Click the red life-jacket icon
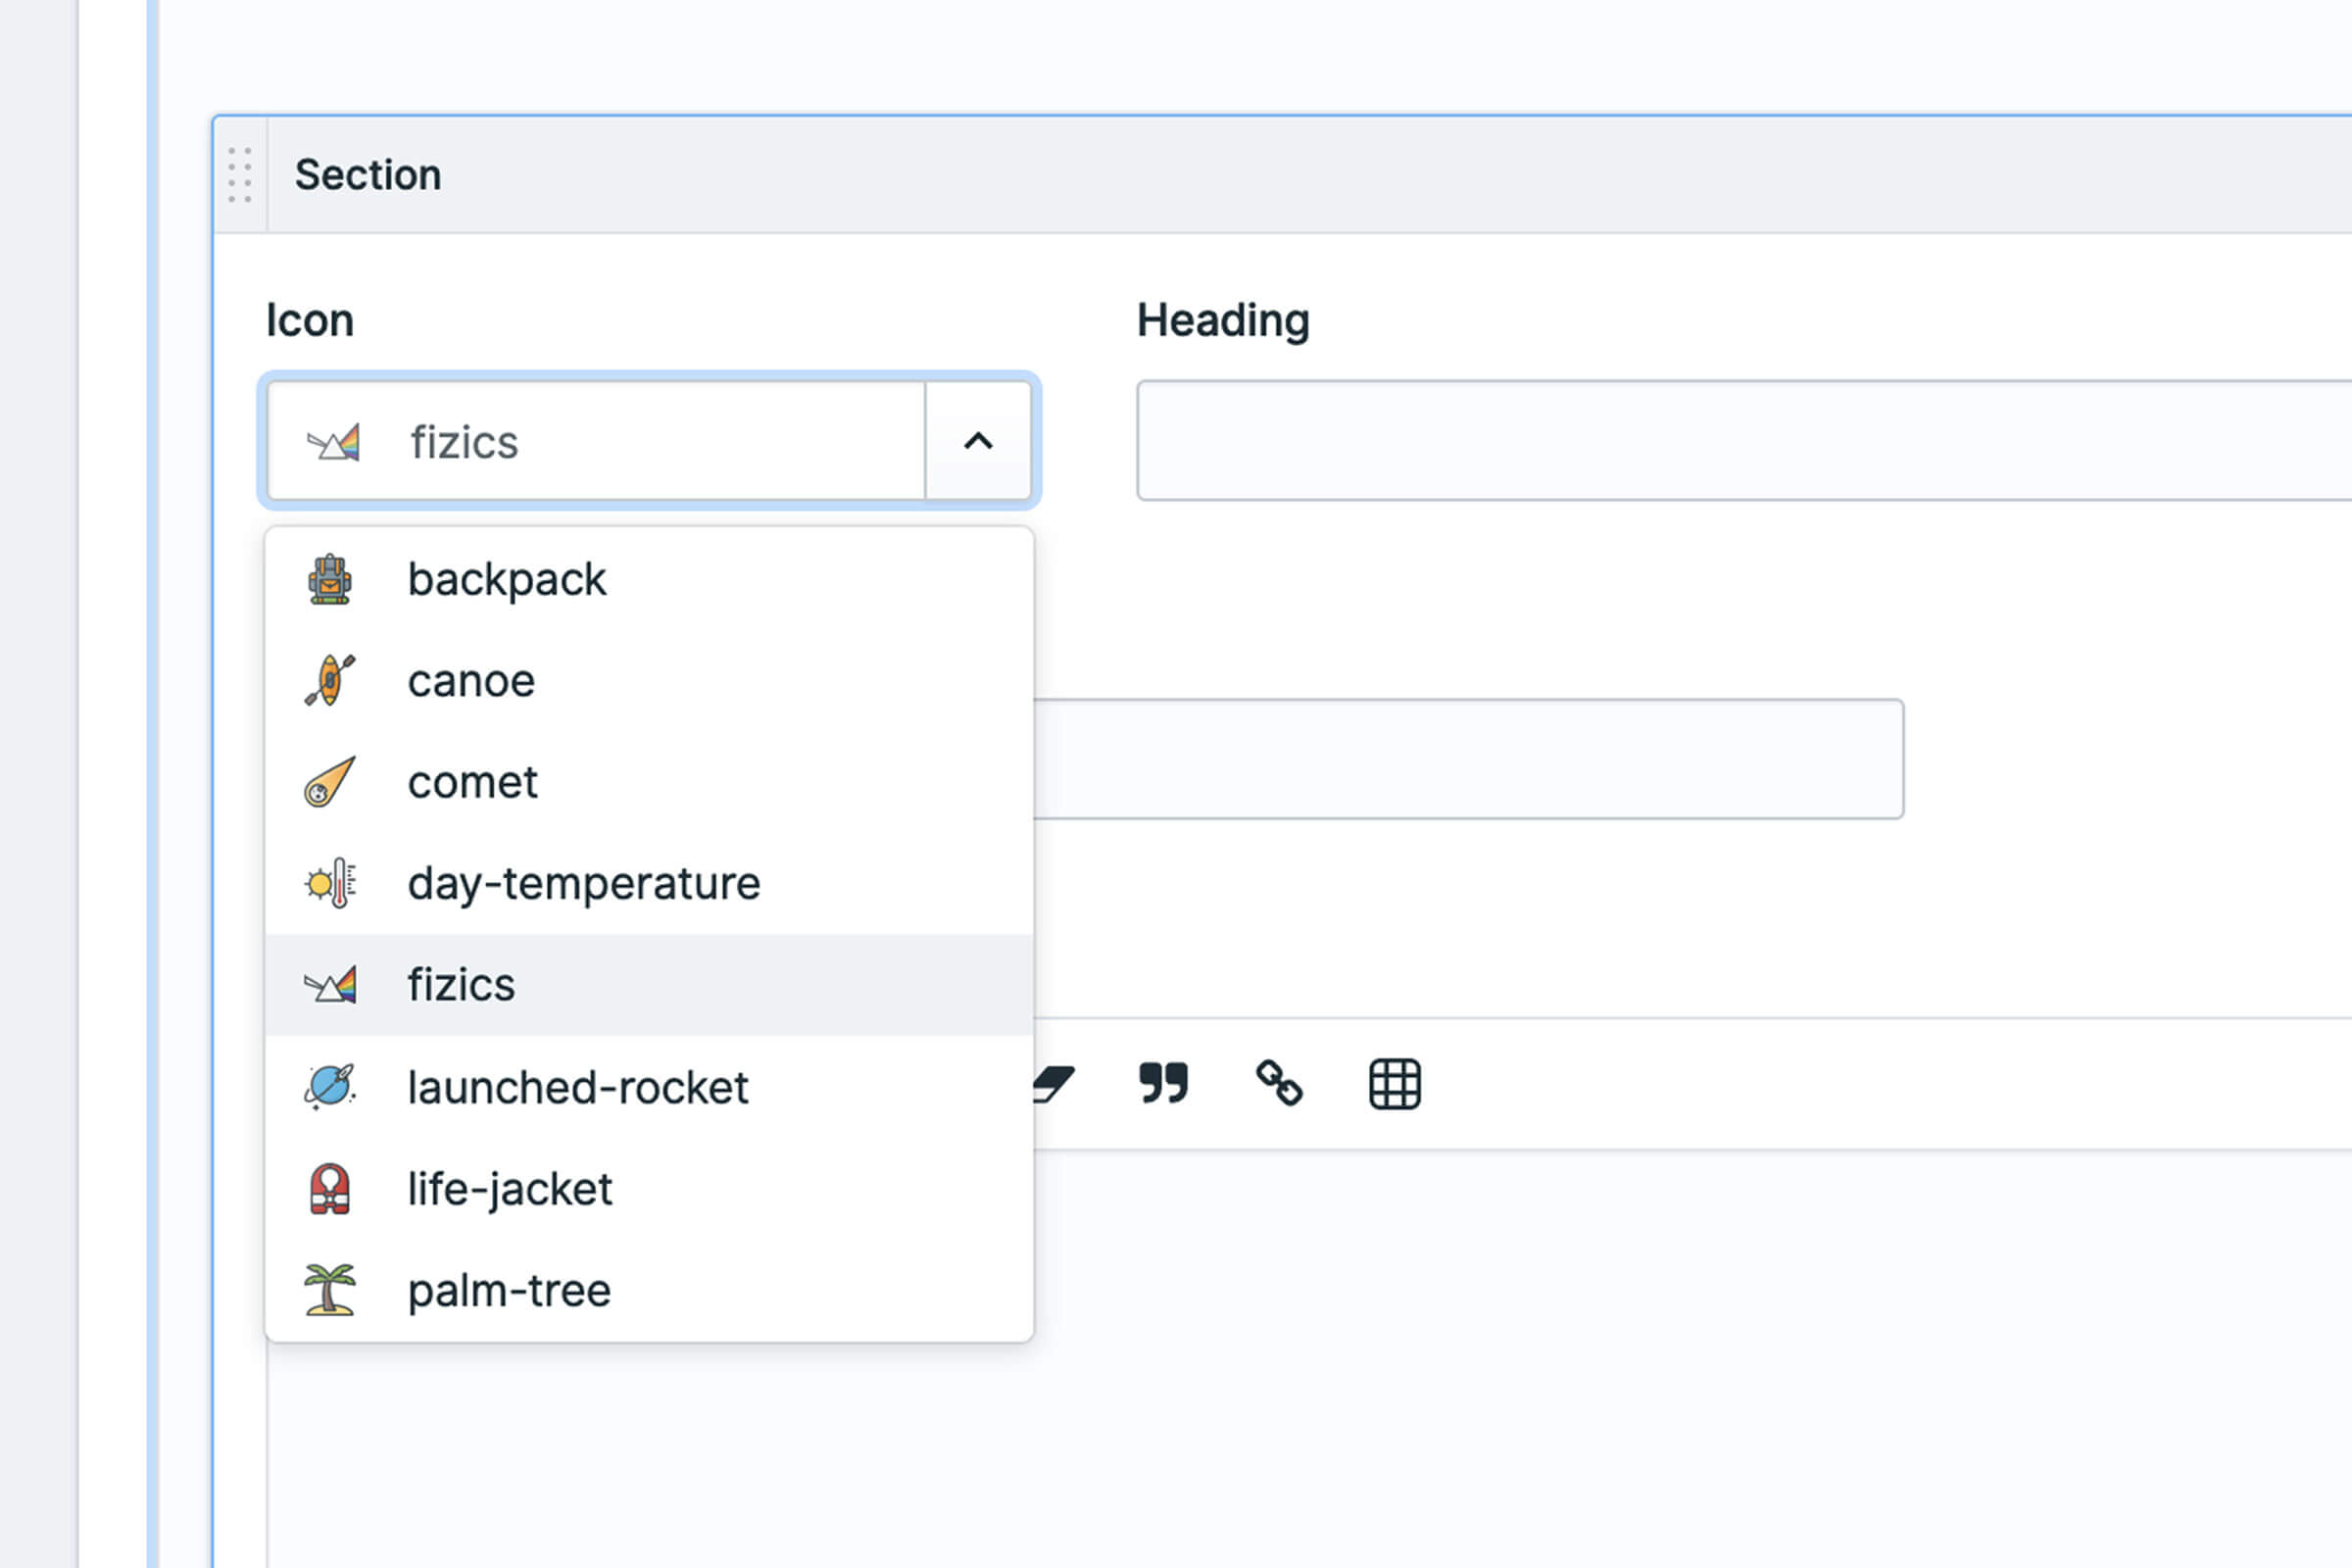This screenshot has width=2352, height=1568. [x=330, y=1189]
